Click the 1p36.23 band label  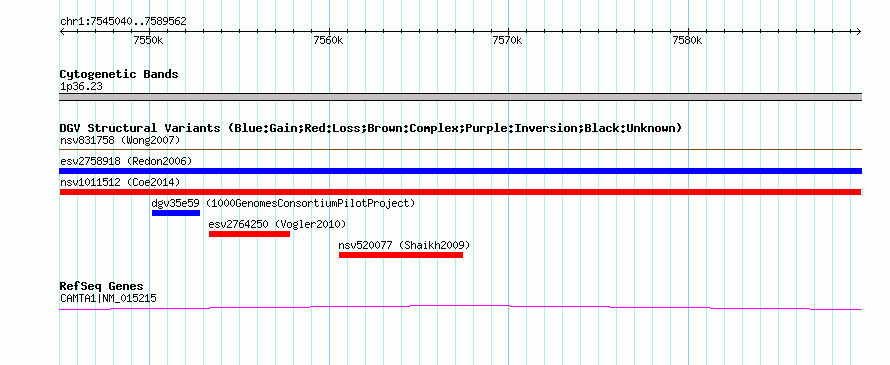81,87
